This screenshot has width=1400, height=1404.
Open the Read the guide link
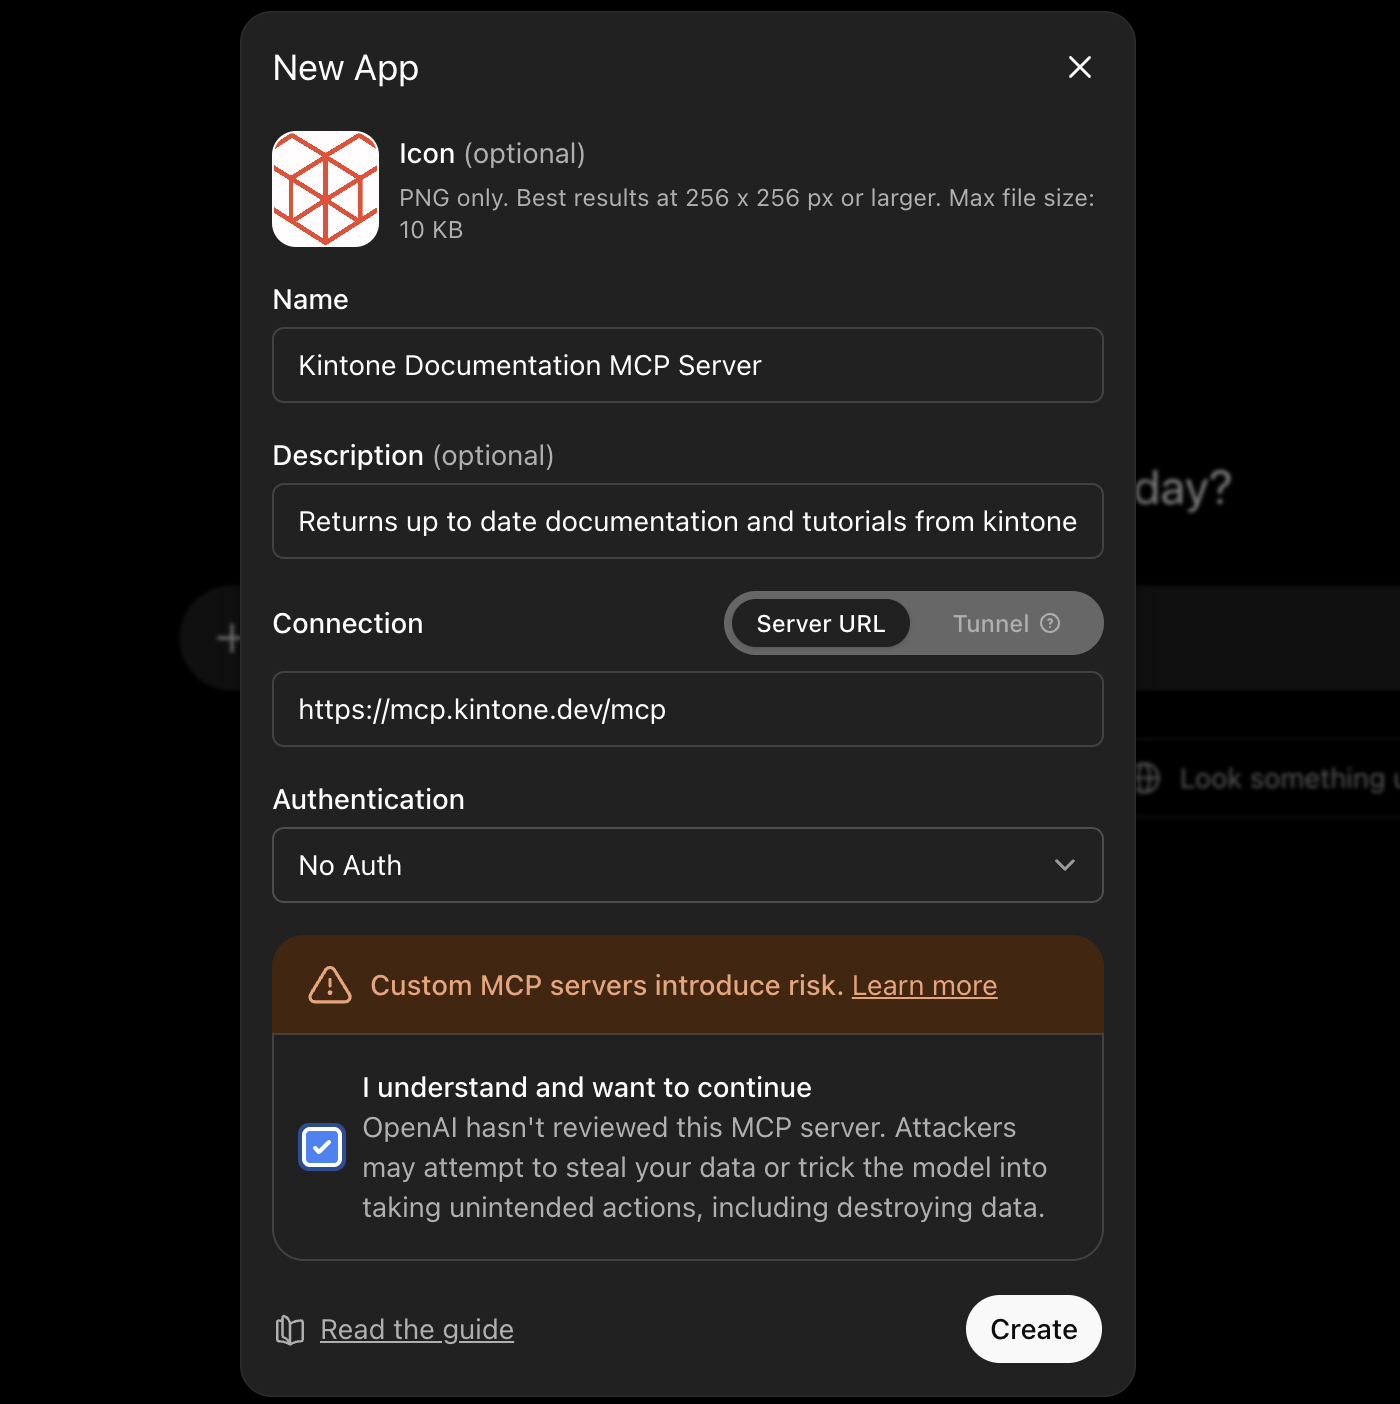point(417,1329)
